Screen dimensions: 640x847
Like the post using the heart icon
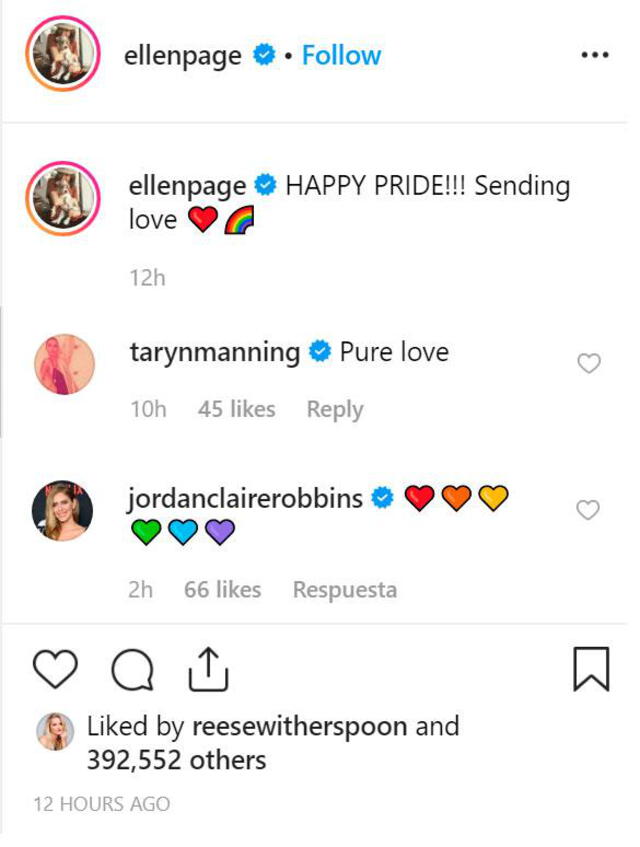(58, 668)
